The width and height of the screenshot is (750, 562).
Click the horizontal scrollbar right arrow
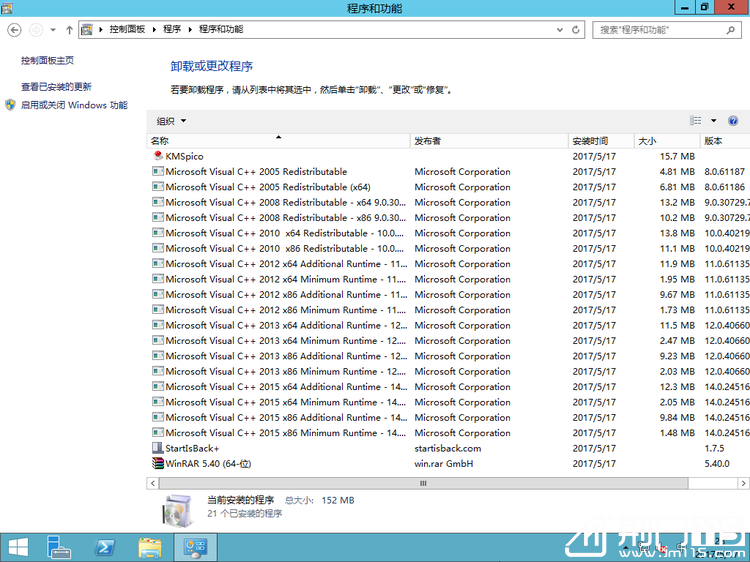coord(743,483)
